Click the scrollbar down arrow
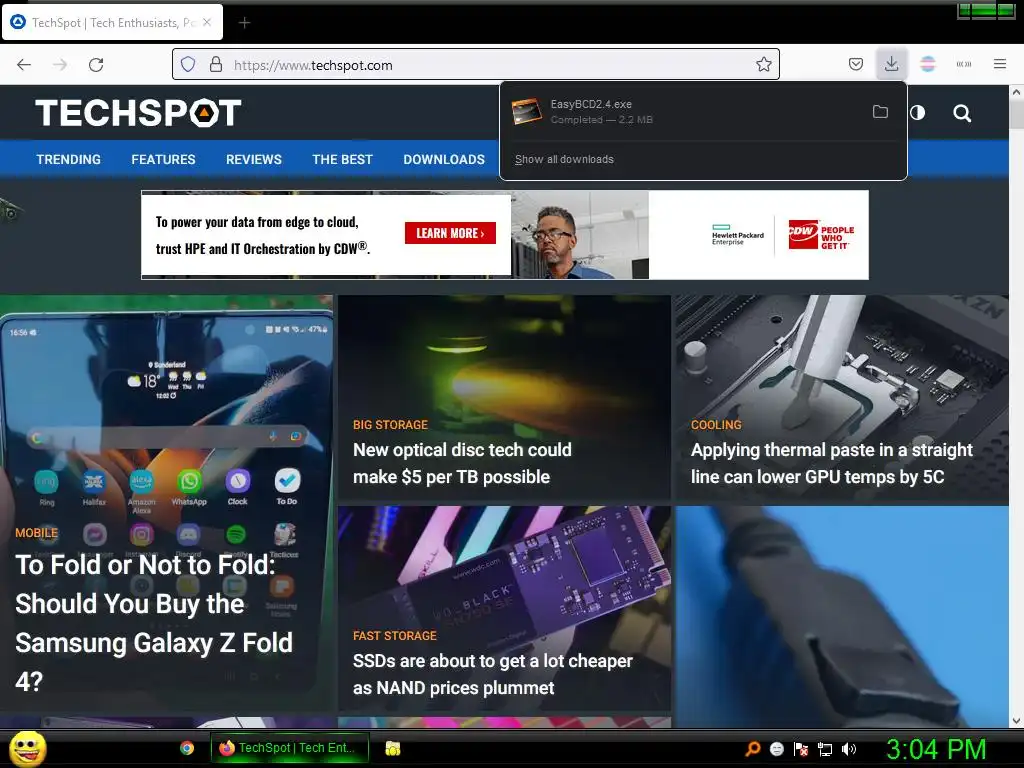 click(1016, 721)
